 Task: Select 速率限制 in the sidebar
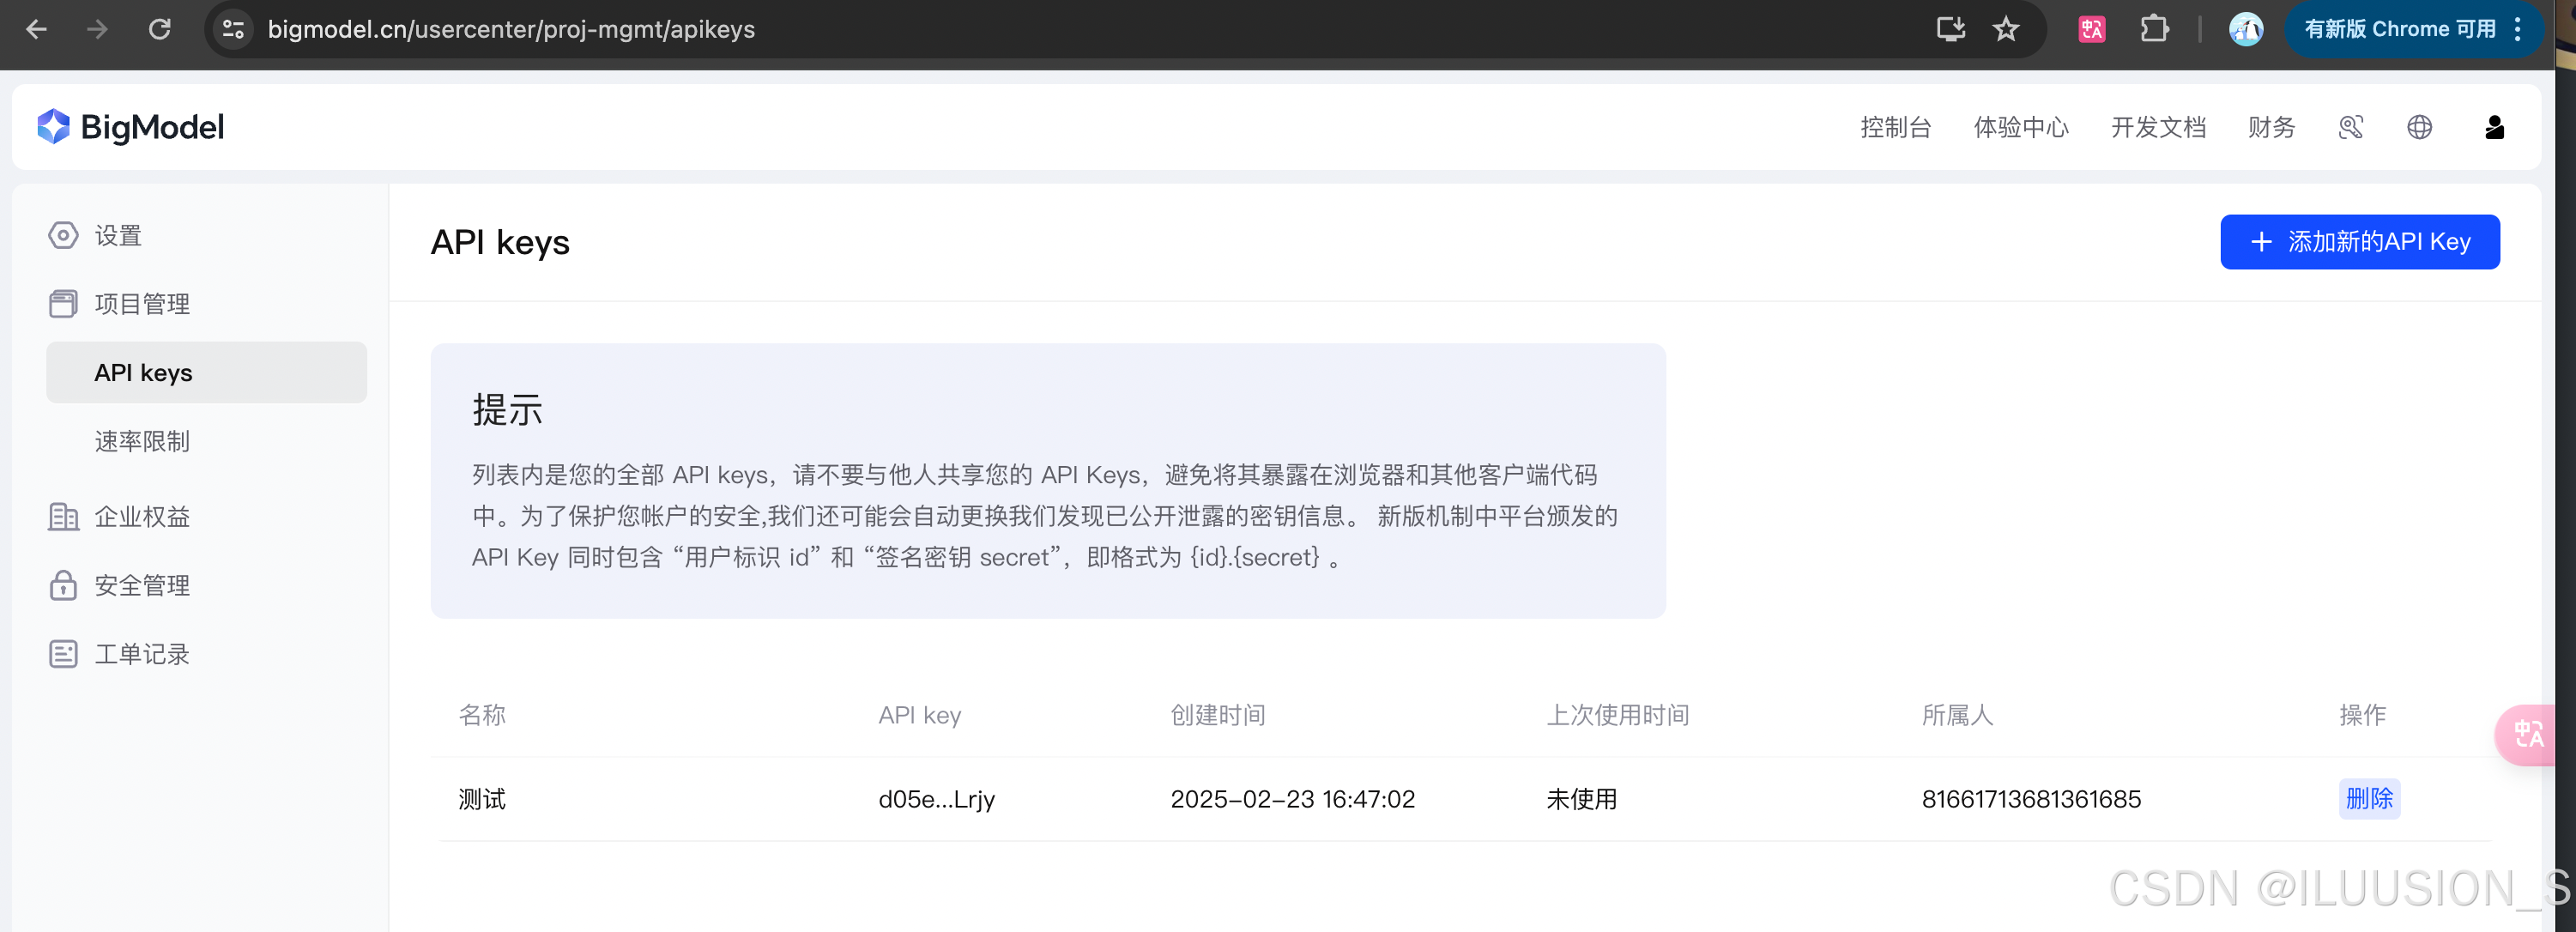142,441
